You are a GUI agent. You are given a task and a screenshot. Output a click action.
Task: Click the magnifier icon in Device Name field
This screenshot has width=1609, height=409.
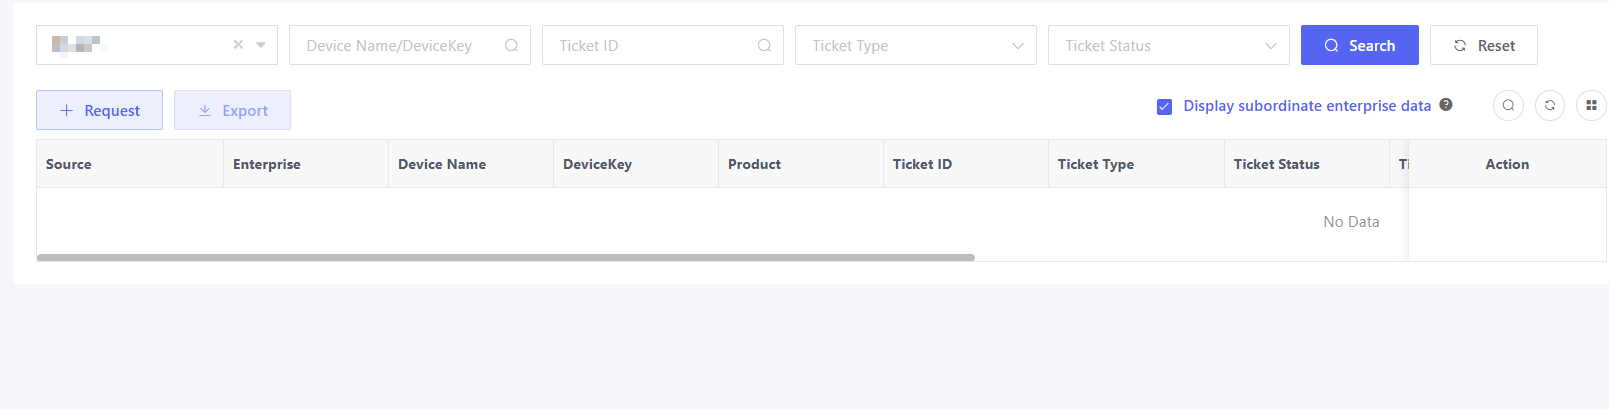coord(511,46)
